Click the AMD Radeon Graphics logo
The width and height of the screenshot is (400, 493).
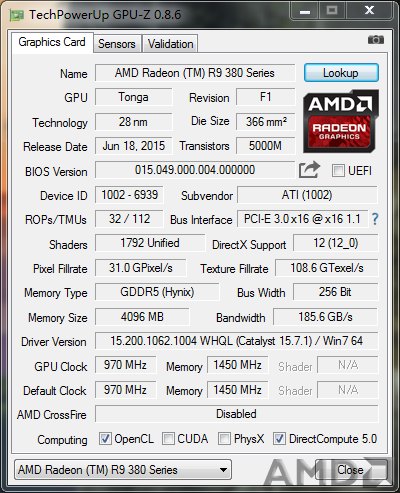pos(341,121)
